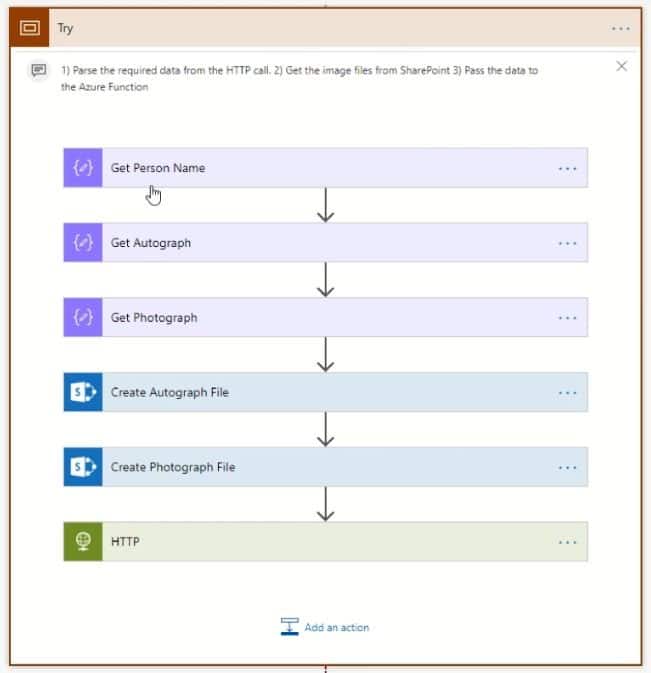Expand the HTTP action card
Viewport: 651px width, 673px height.
tap(326, 541)
